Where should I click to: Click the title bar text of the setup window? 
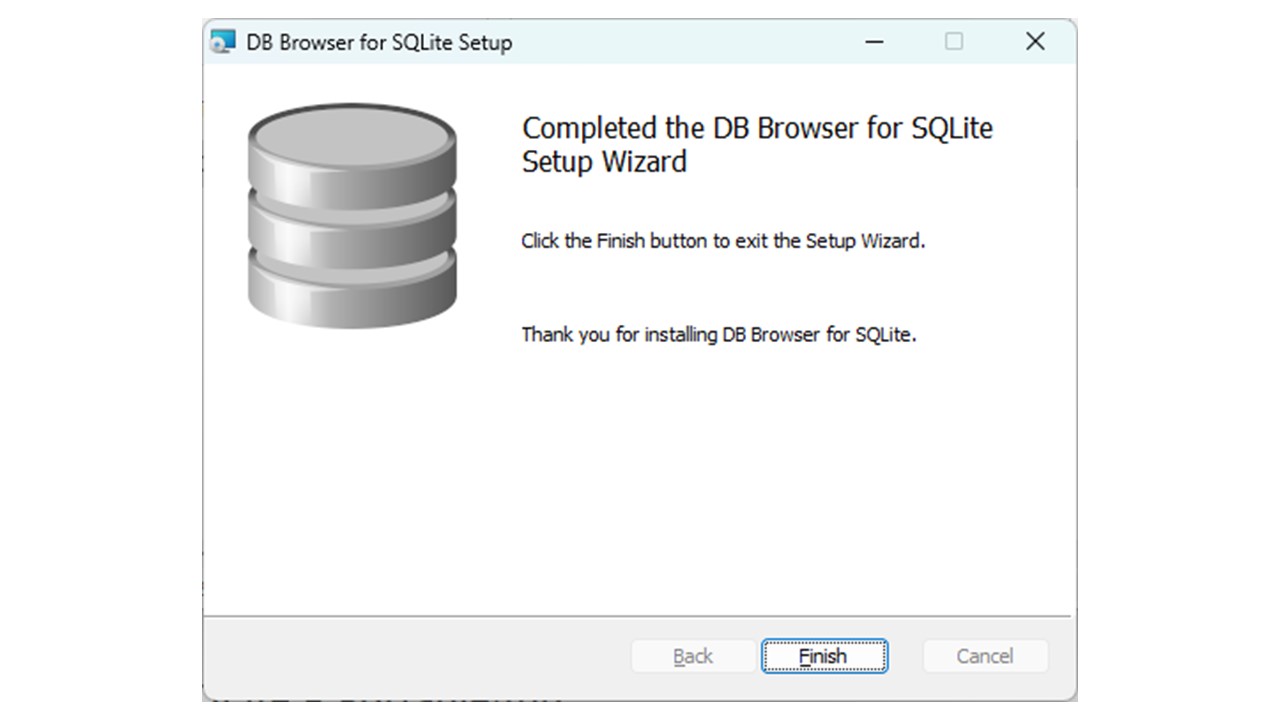378,42
